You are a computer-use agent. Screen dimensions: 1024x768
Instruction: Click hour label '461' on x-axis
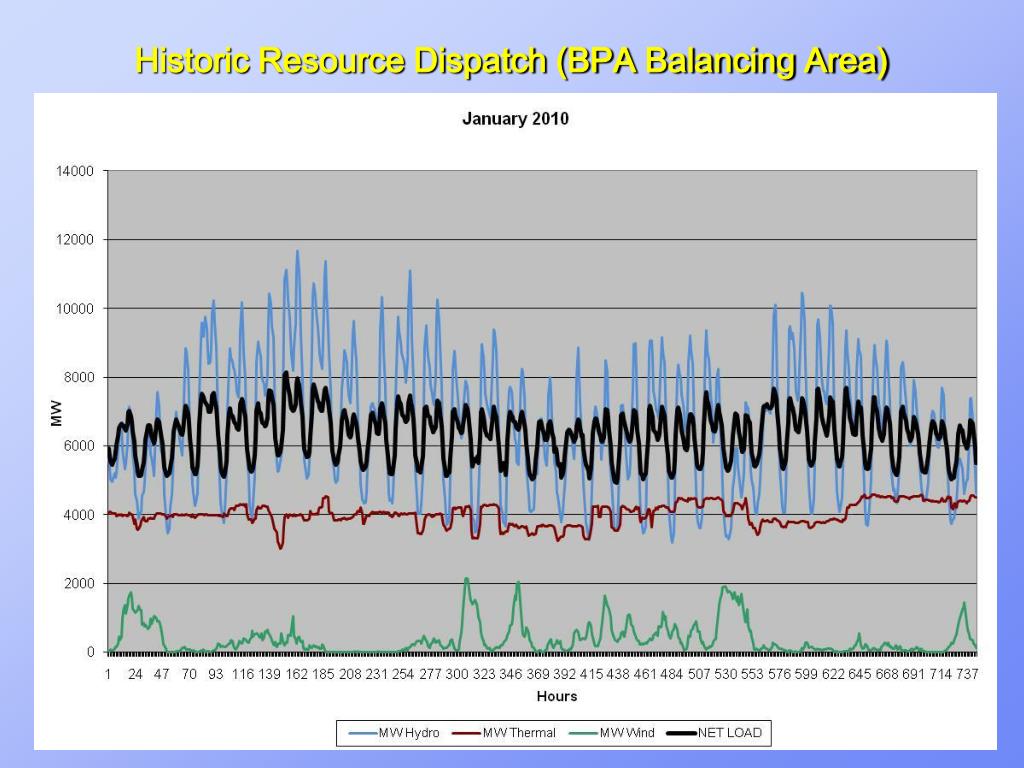click(x=645, y=674)
